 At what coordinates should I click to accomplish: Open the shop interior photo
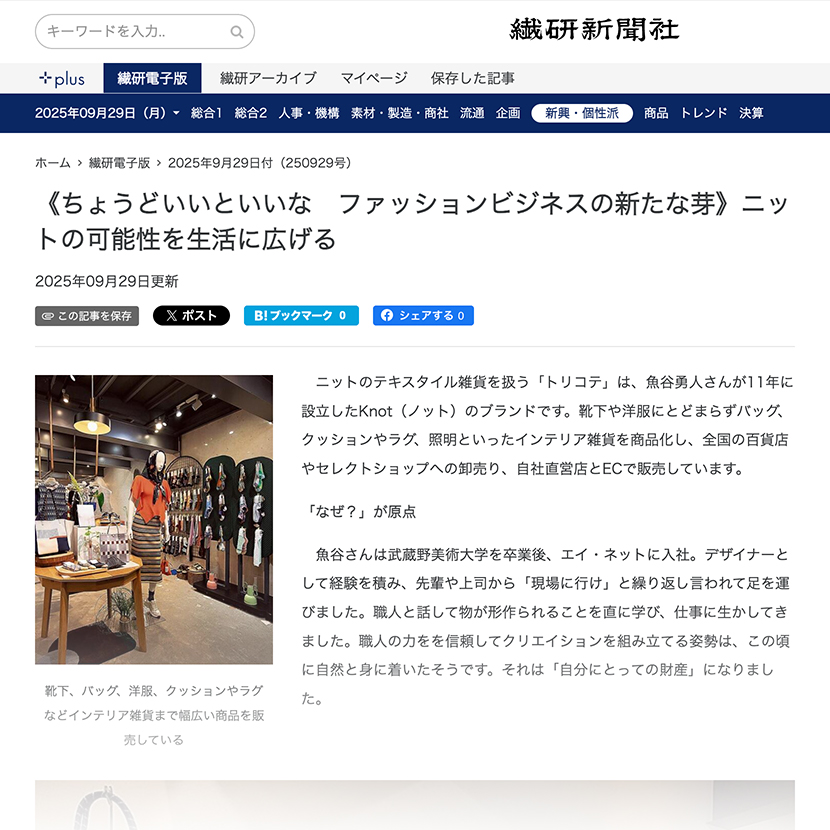[x=154, y=519]
